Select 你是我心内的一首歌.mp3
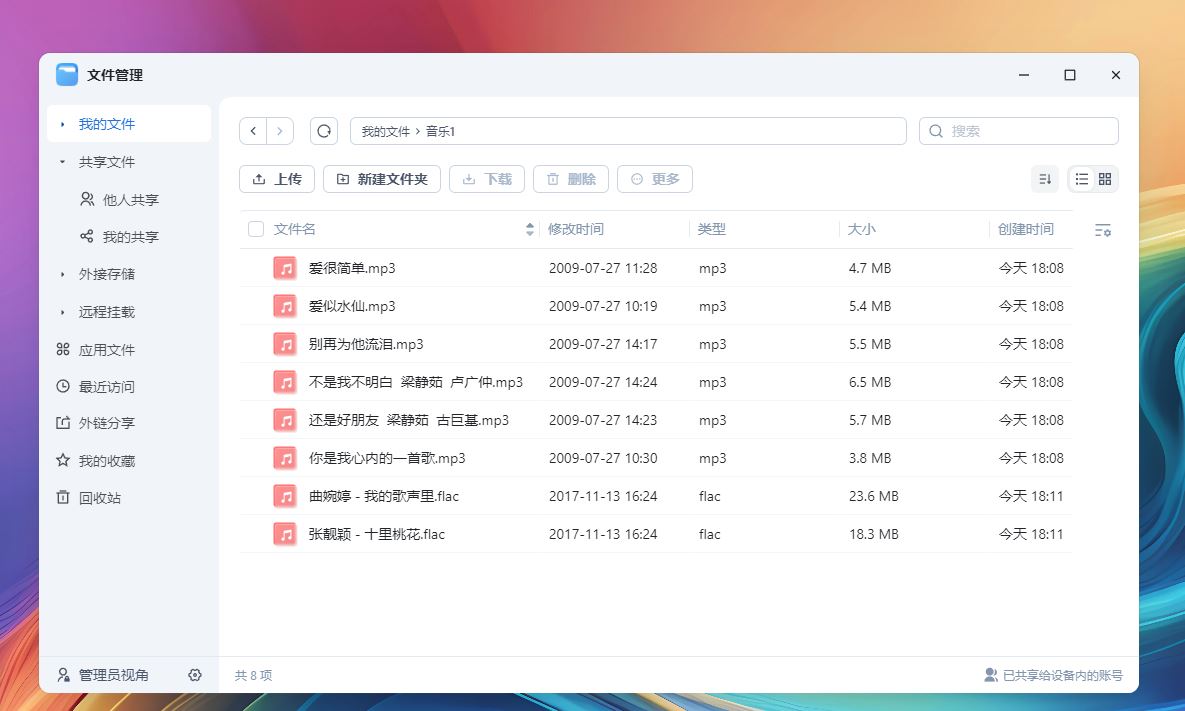Image resolution: width=1185 pixels, height=711 pixels. click(387, 458)
